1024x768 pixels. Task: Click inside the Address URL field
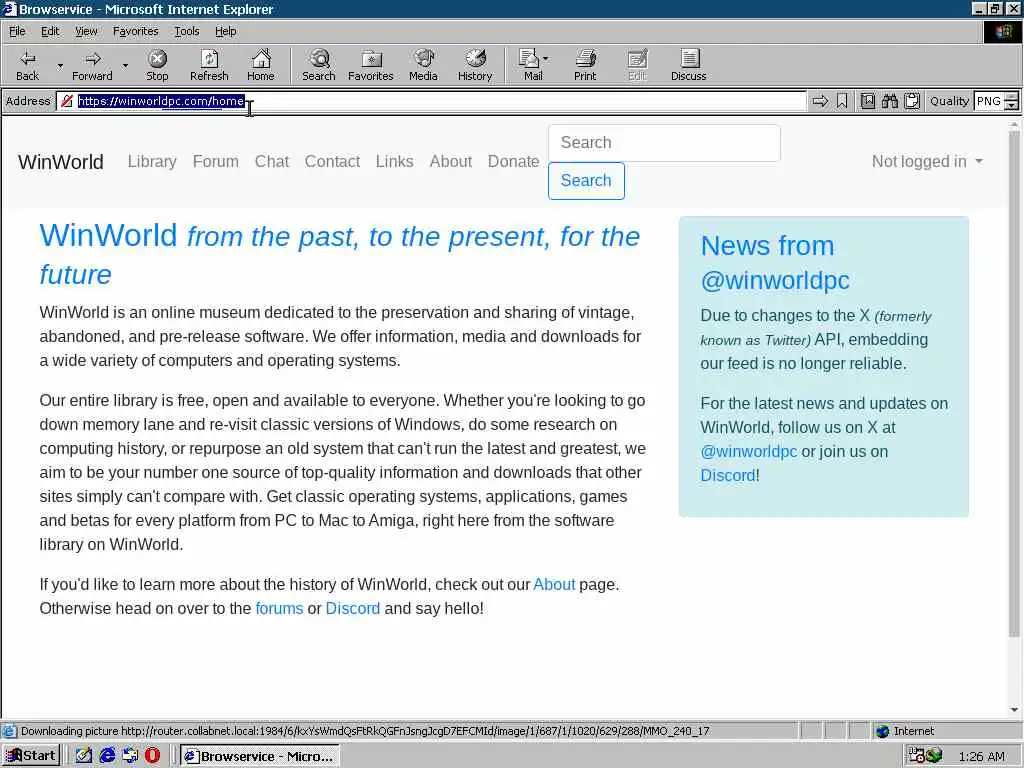[x=431, y=101]
